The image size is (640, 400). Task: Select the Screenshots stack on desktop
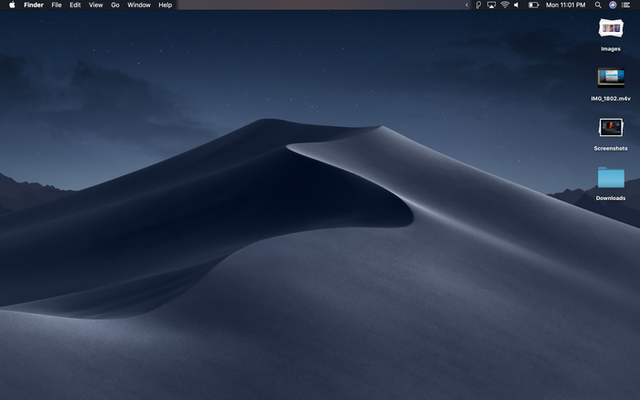[611, 128]
